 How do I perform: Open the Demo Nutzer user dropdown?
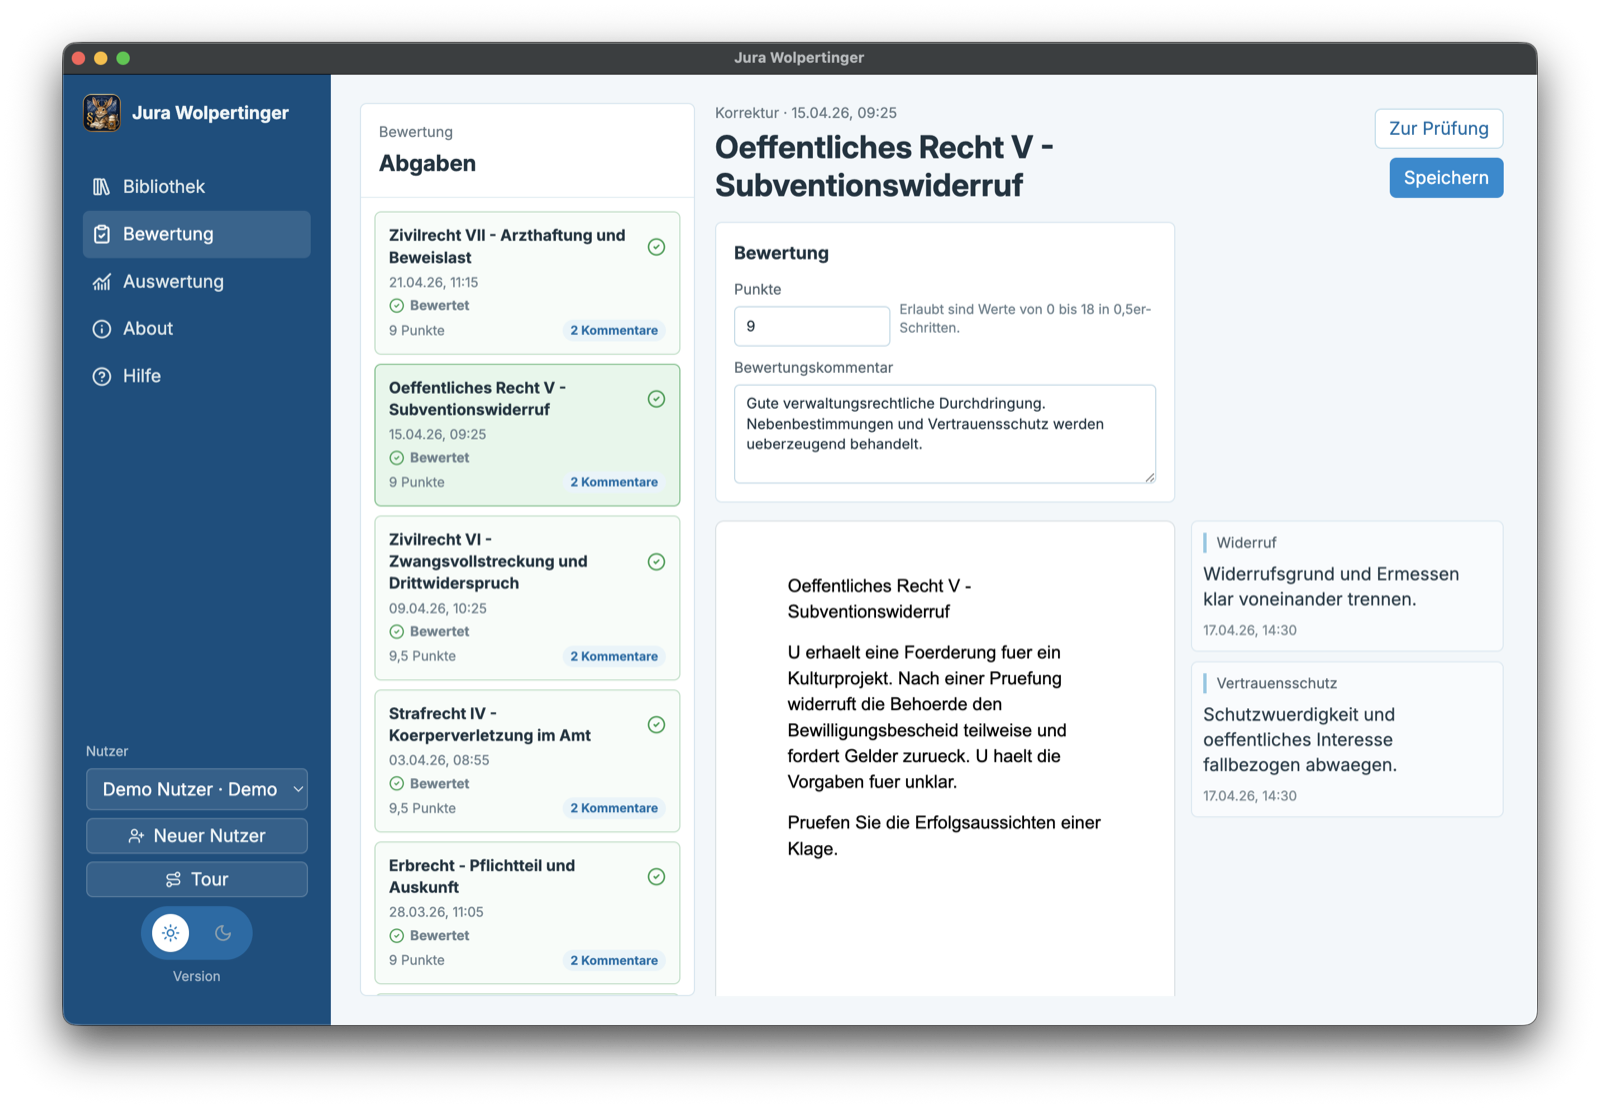[197, 789]
